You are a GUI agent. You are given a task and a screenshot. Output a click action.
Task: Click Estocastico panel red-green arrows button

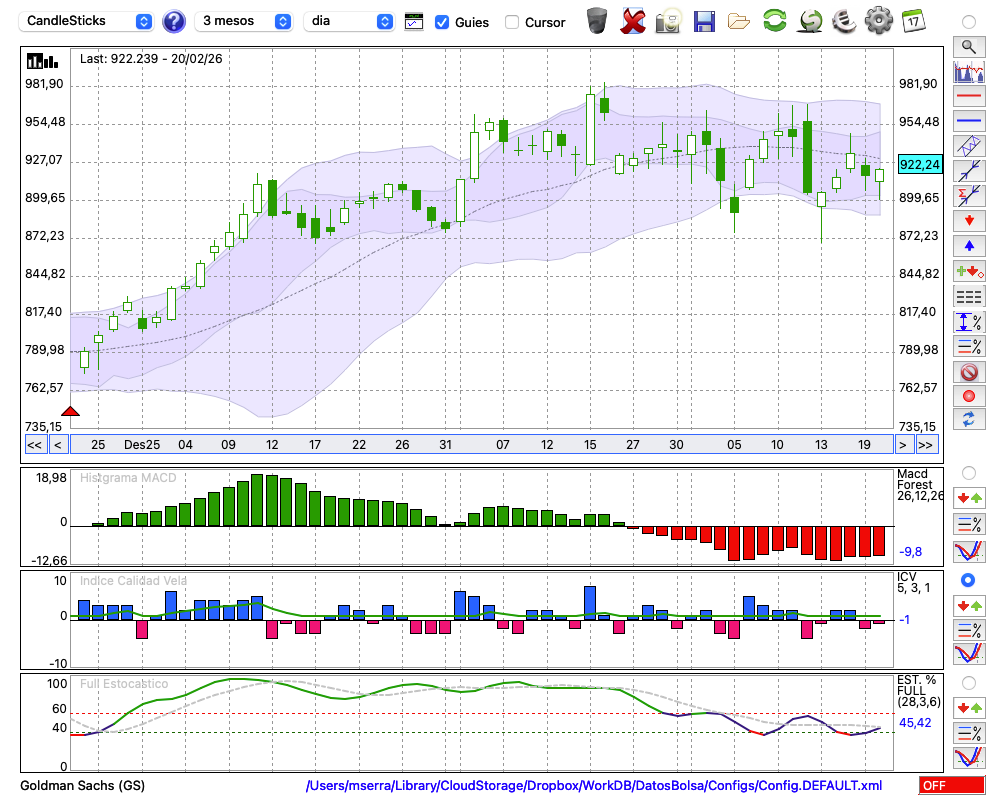coord(969,708)
